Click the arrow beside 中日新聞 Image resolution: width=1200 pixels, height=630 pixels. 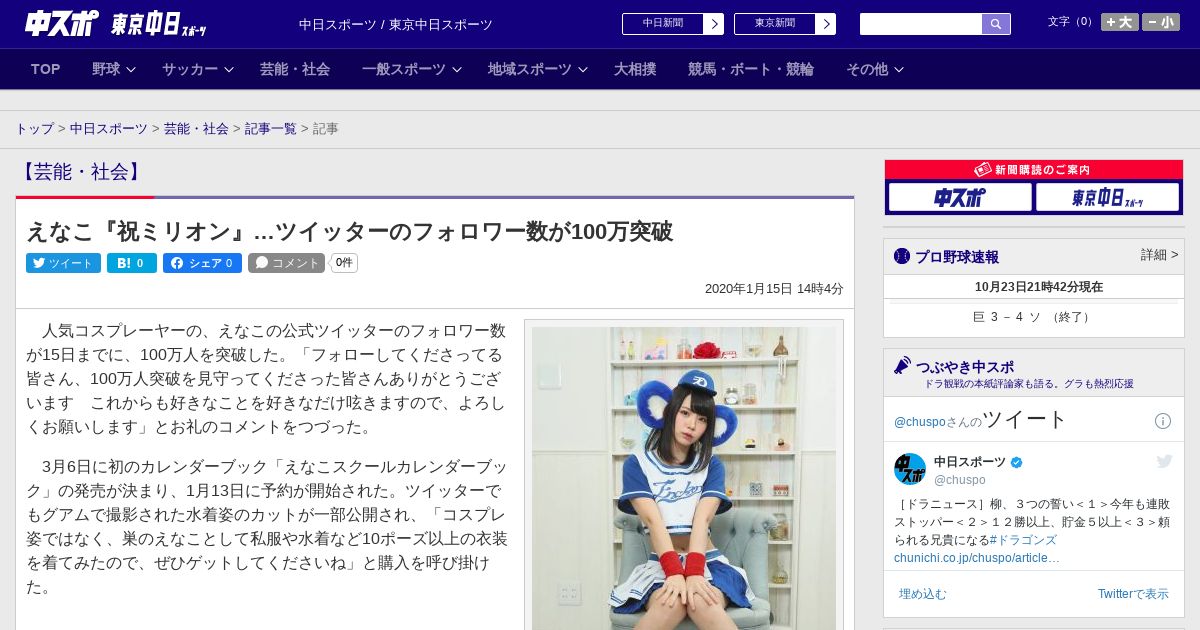click(x=714, y=24)
